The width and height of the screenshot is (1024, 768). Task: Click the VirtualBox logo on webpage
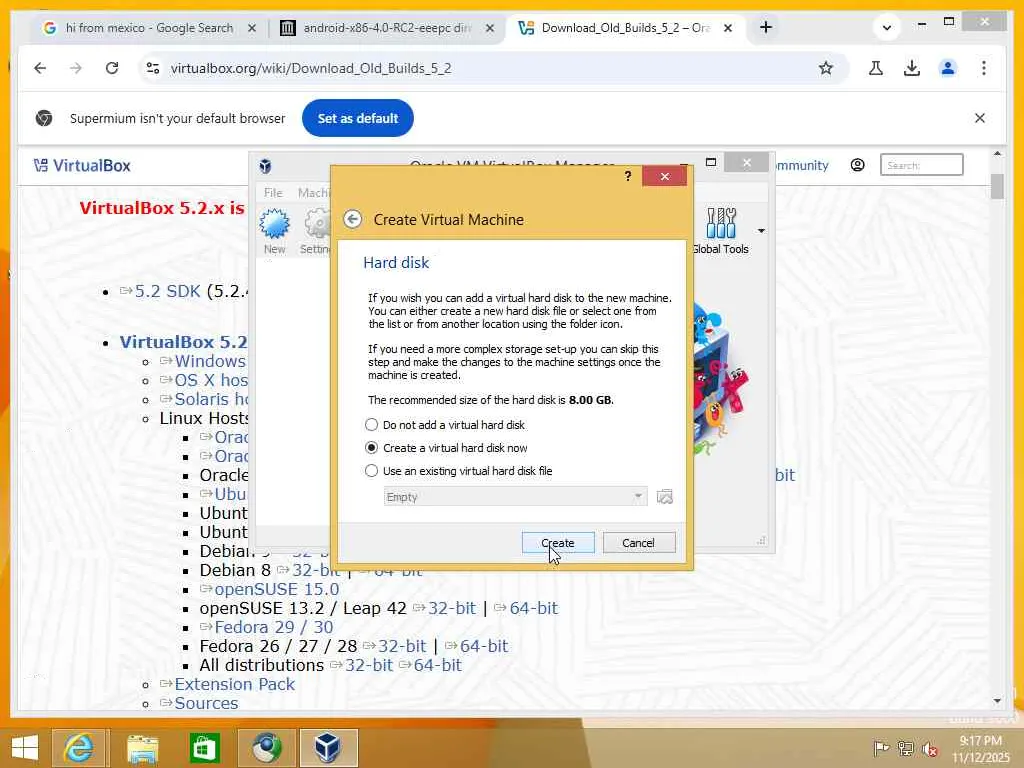pos(82,166)
